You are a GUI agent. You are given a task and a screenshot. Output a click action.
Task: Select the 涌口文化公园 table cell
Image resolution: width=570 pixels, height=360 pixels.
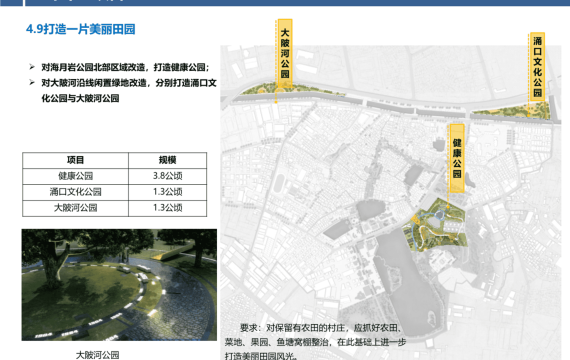(75, 192)
